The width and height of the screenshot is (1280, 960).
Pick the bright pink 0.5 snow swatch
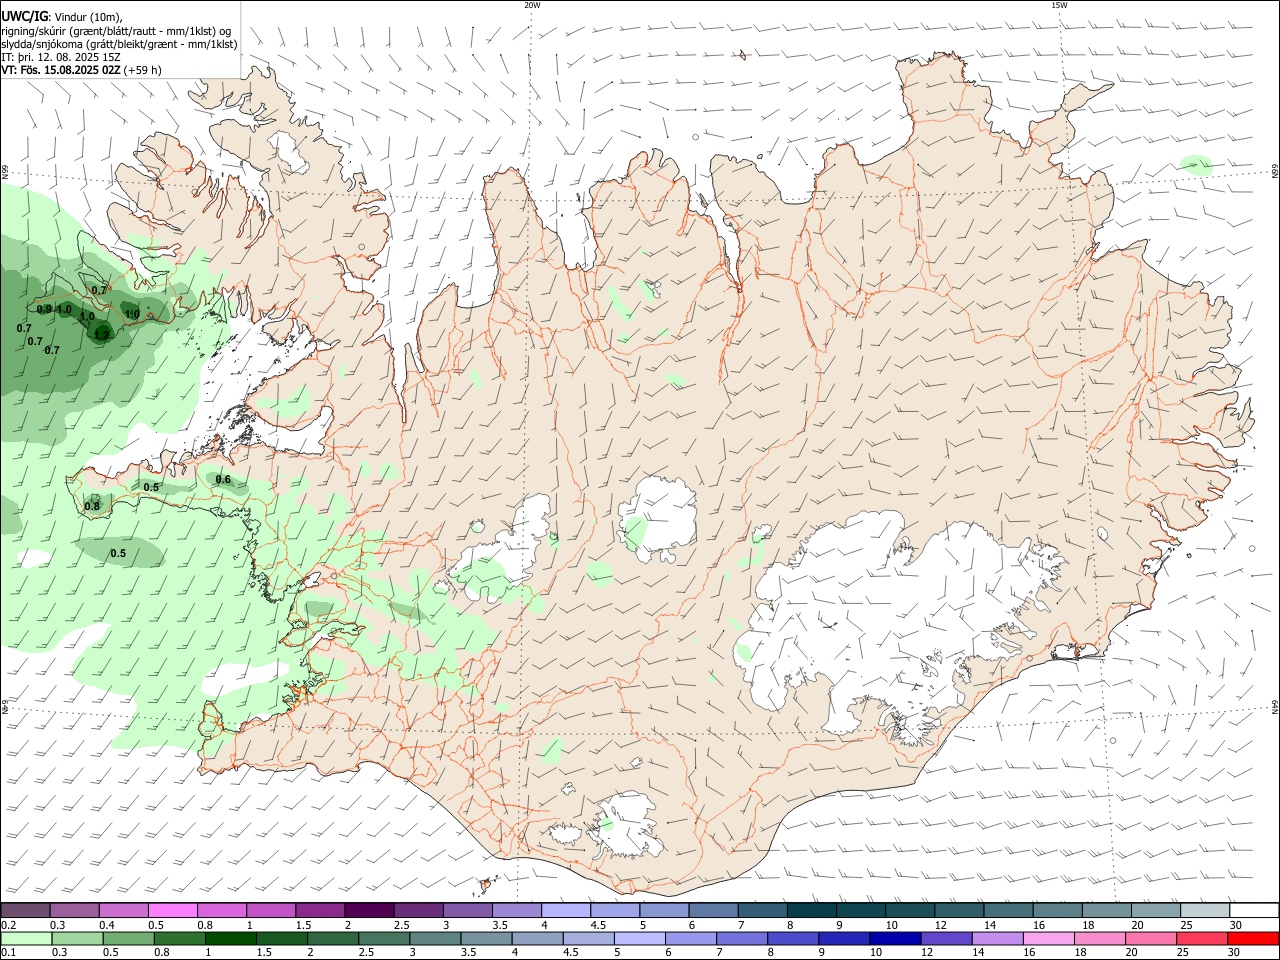[x=172, y=910]
